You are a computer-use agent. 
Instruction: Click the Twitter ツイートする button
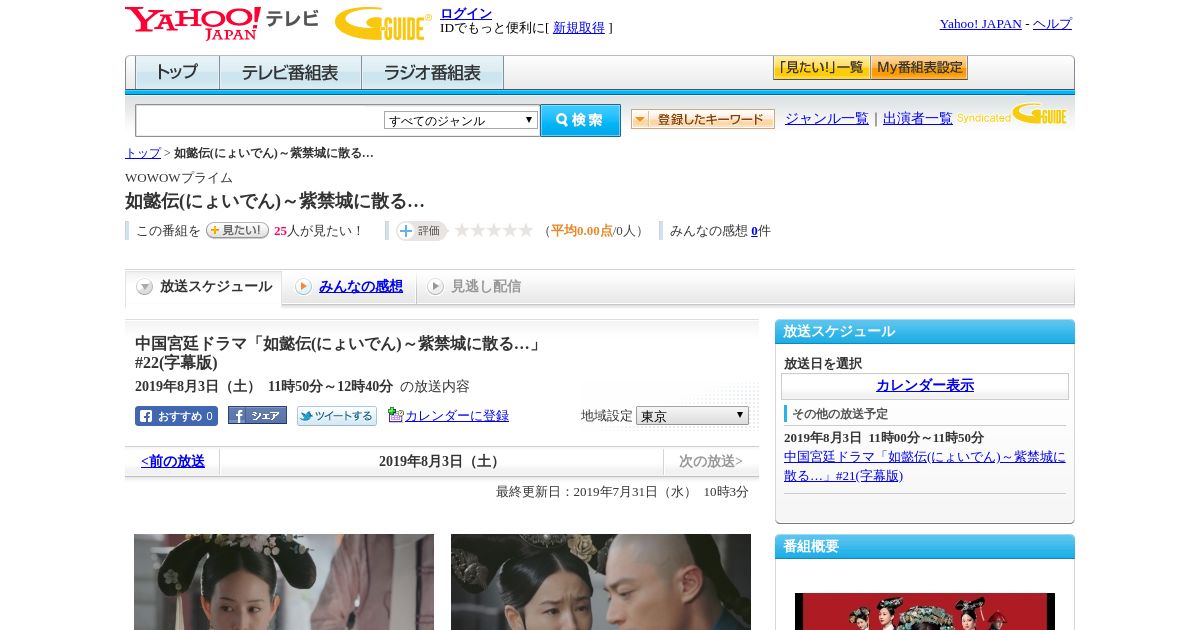tap(337, 416)
